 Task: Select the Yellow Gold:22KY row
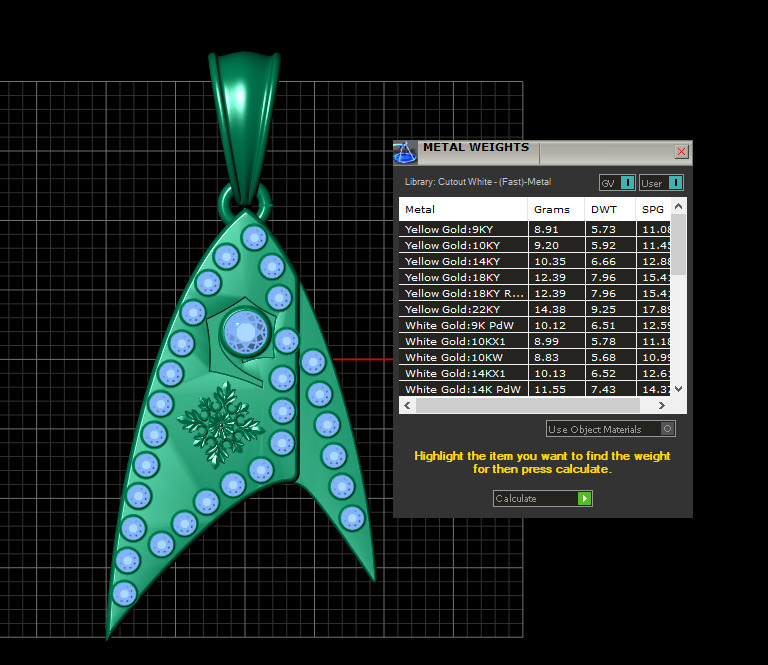[535, 309]
